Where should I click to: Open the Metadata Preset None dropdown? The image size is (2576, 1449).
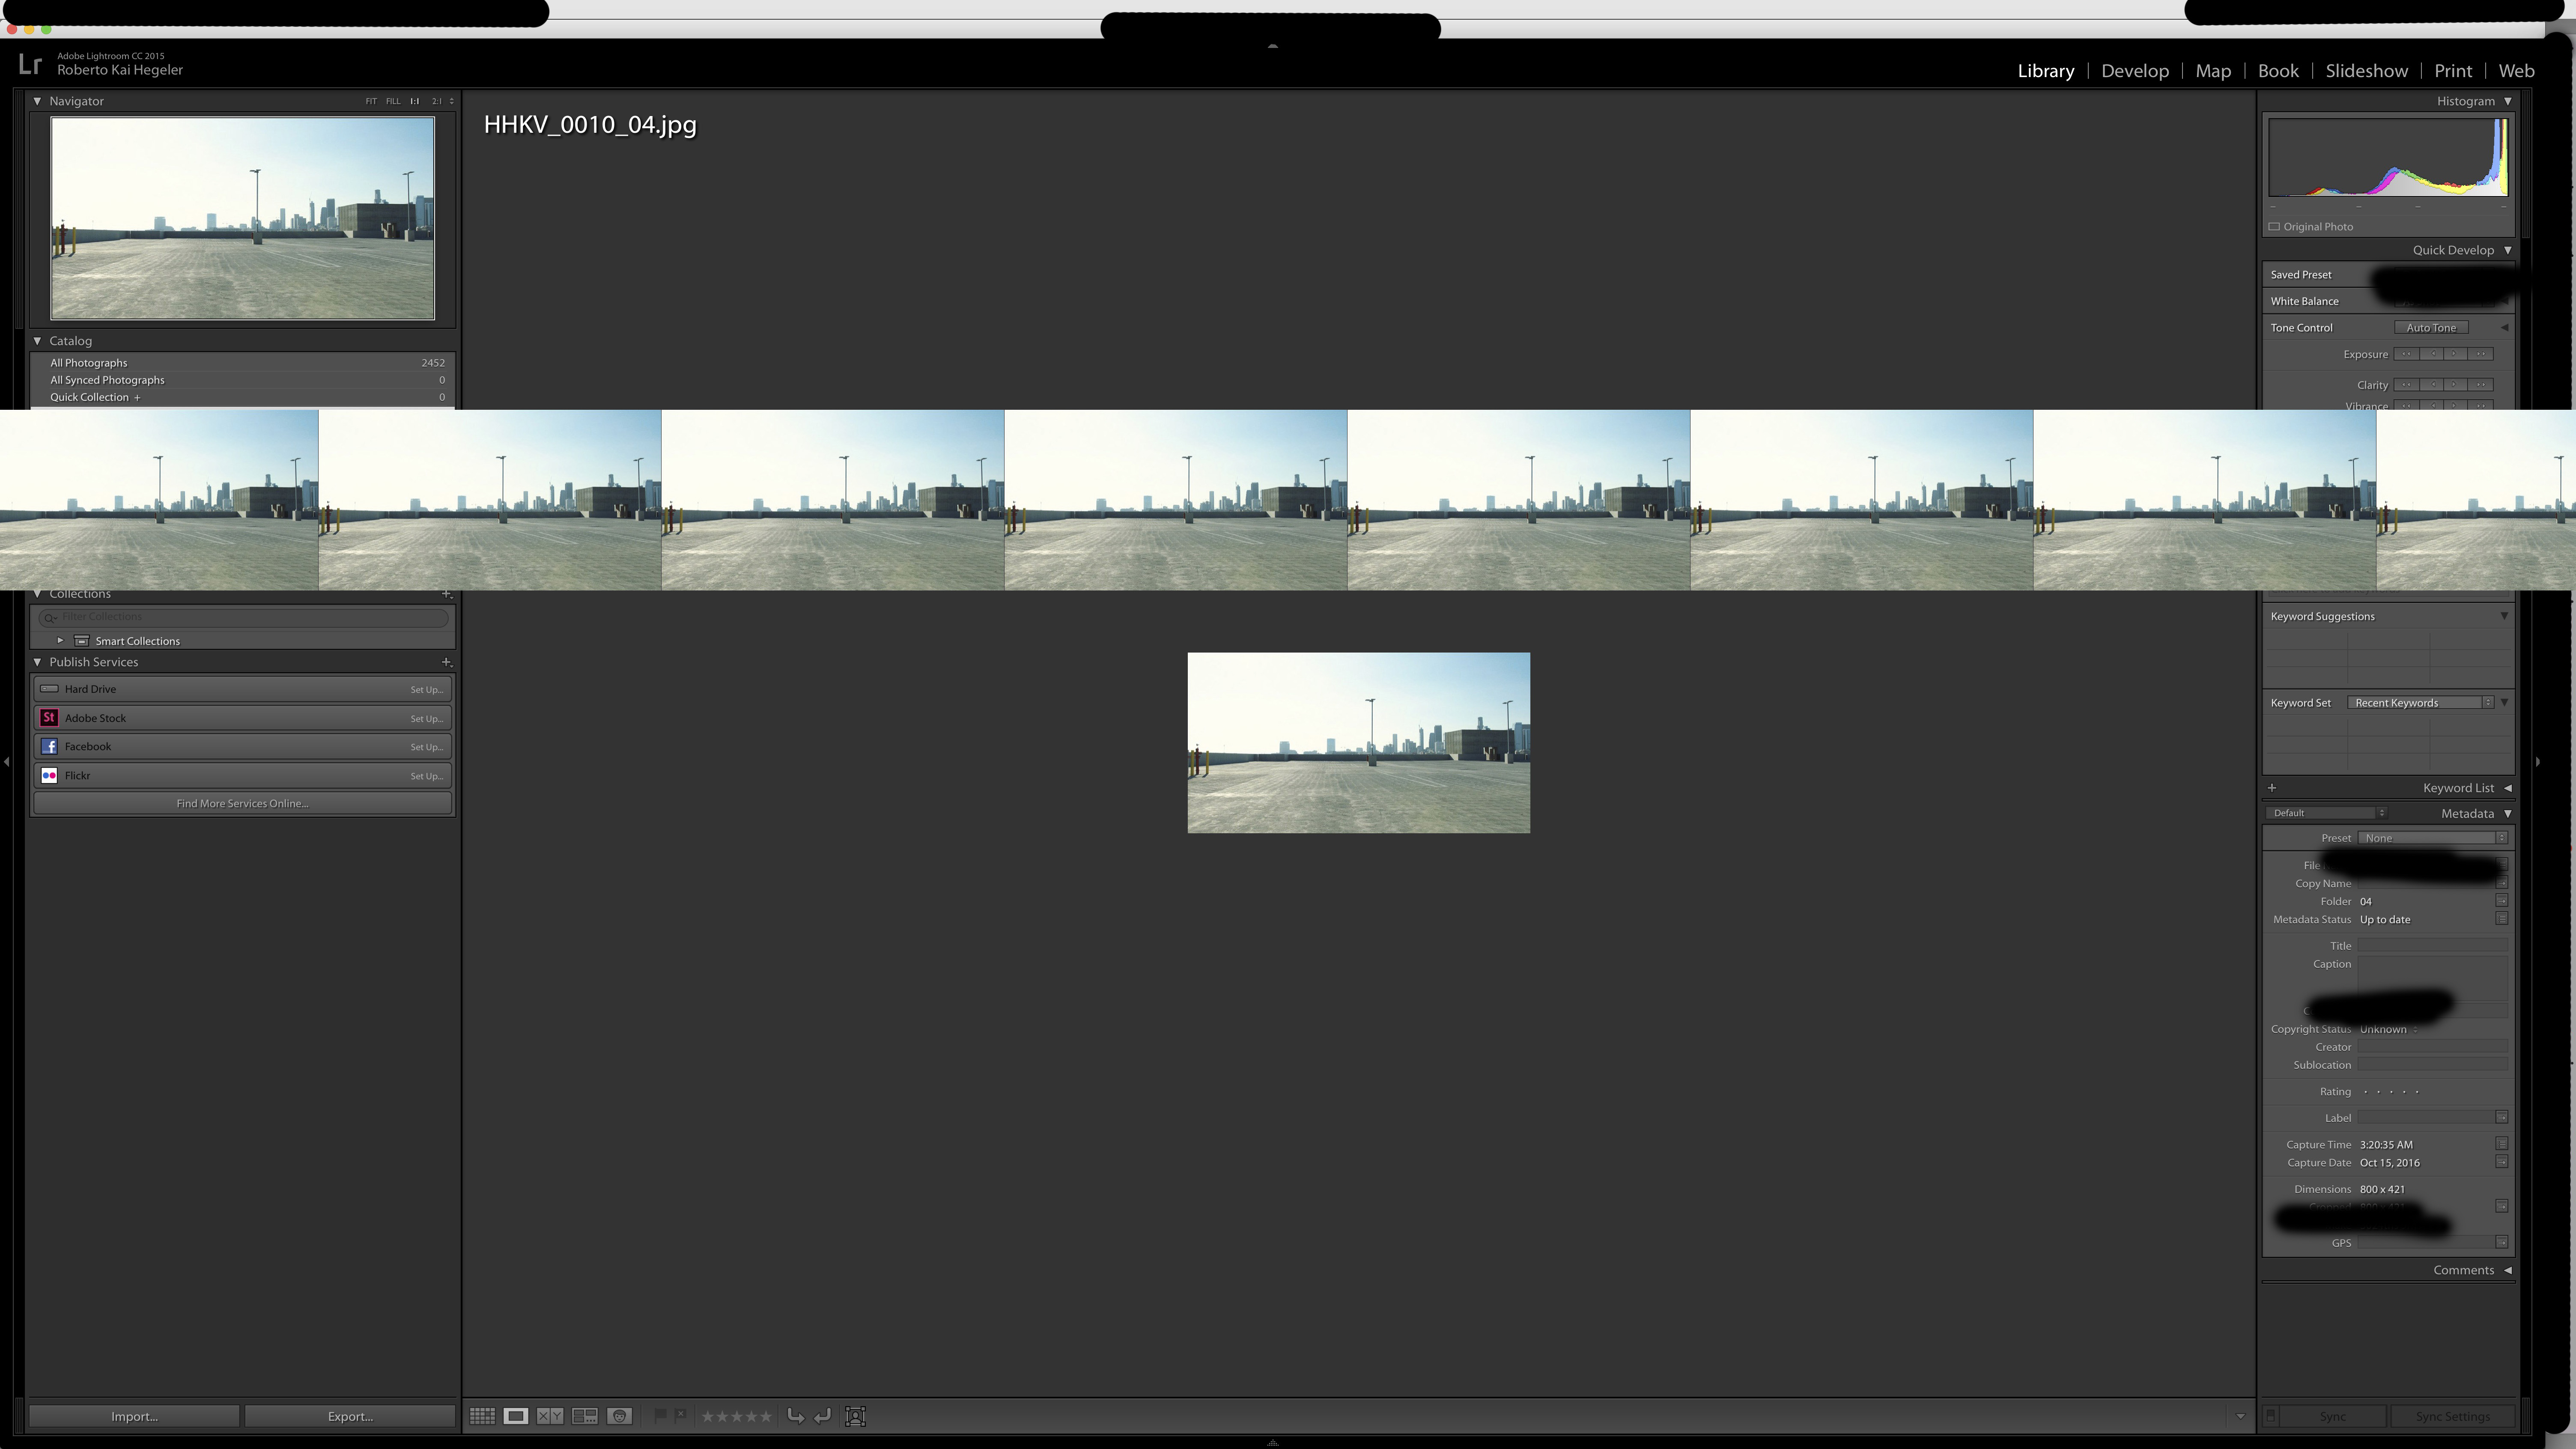pyautogui.click(x=2433, y=838)
